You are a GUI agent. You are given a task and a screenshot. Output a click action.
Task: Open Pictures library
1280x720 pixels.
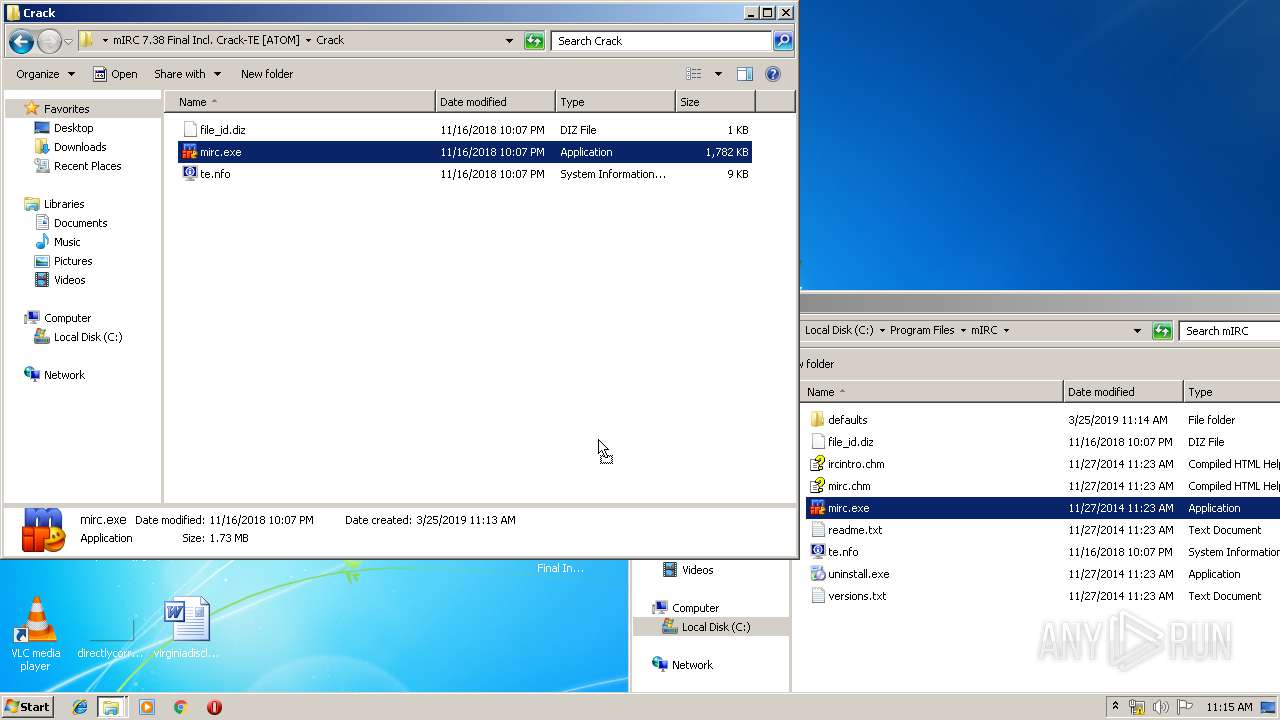tap(73, 261)
